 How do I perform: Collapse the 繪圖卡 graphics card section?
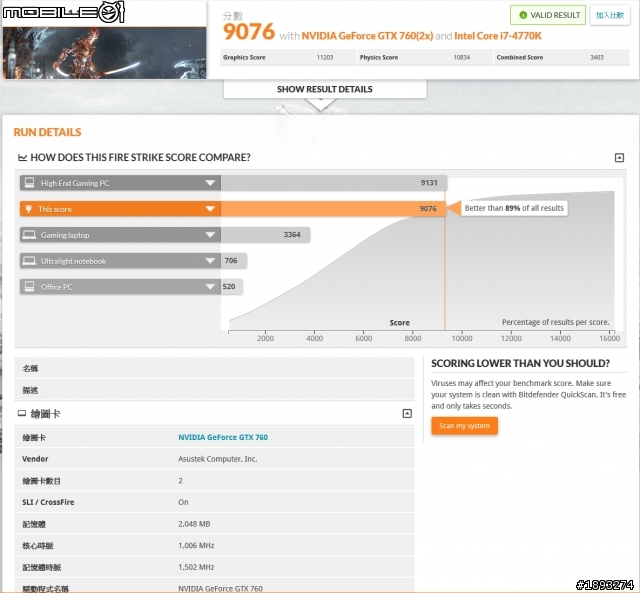[407, 413]
